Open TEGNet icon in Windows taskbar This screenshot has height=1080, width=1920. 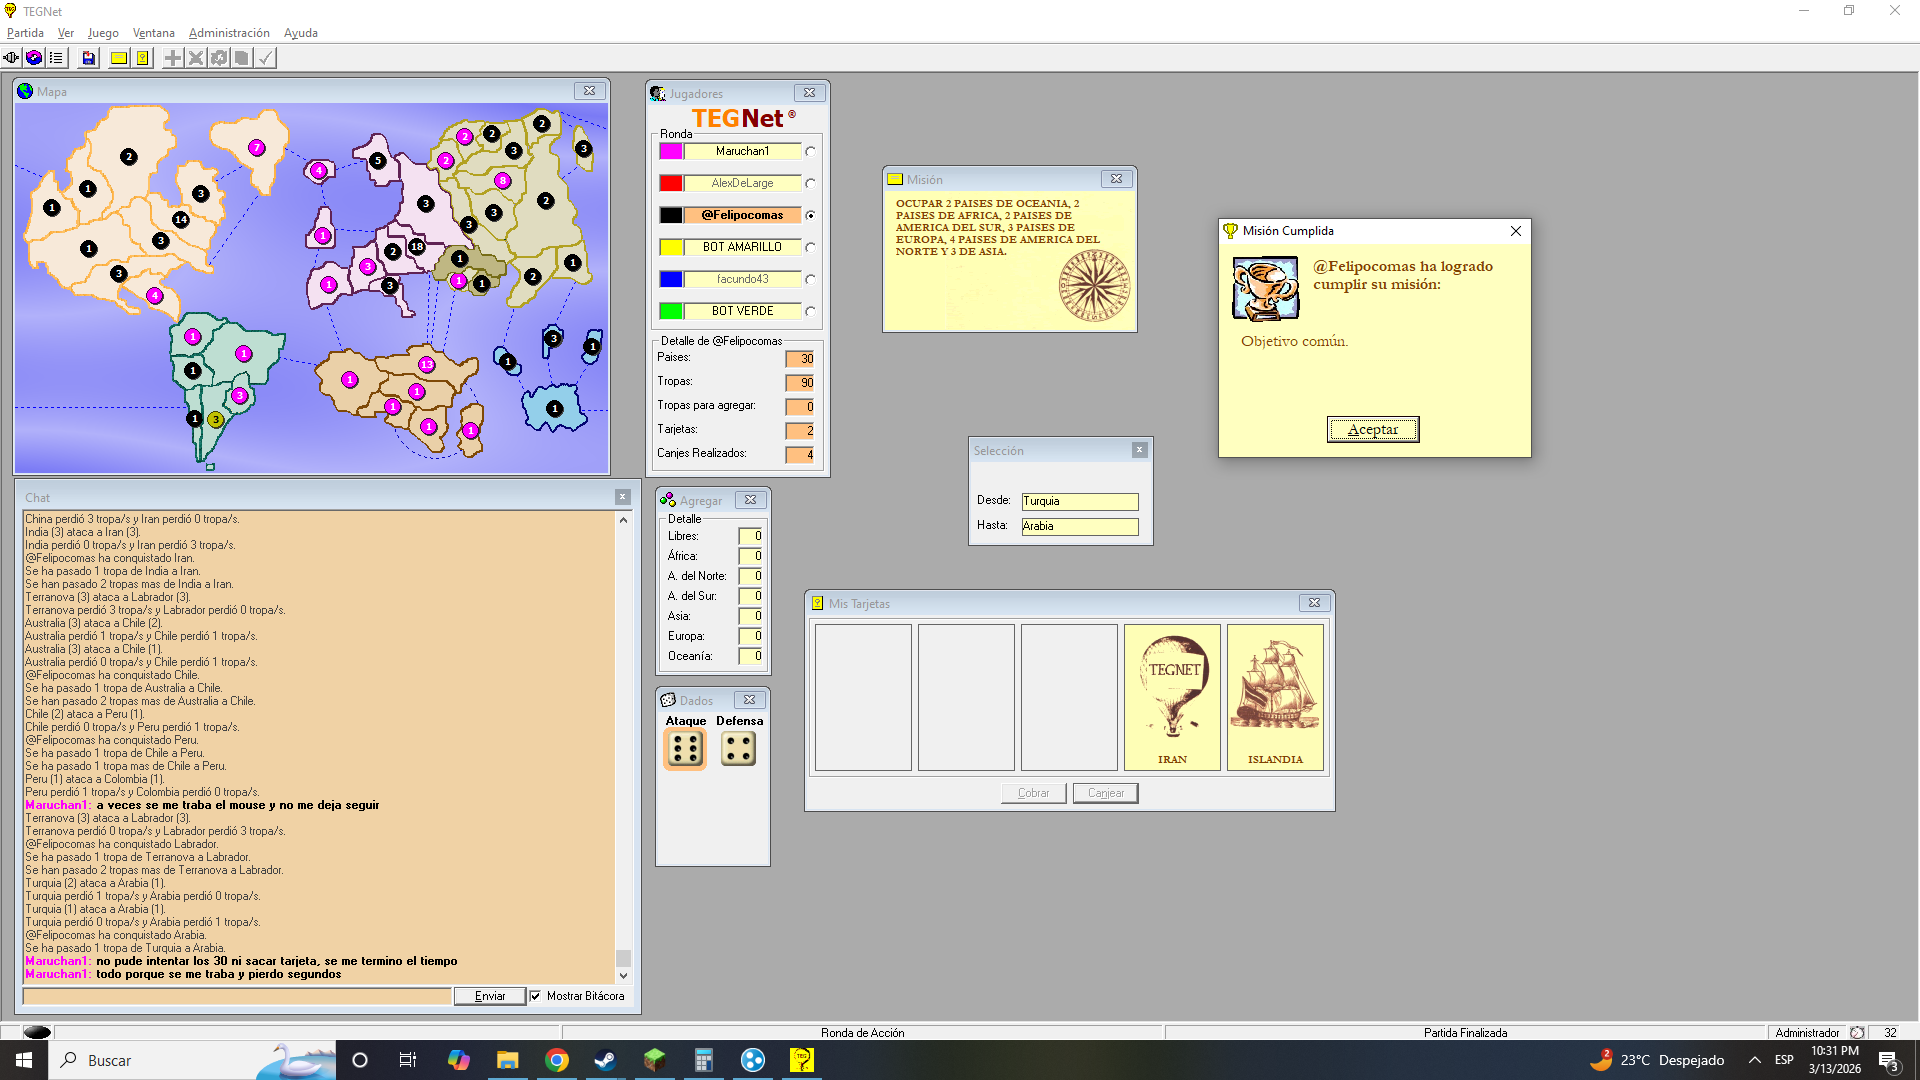pyautogui.click(x=802, y=1060)
